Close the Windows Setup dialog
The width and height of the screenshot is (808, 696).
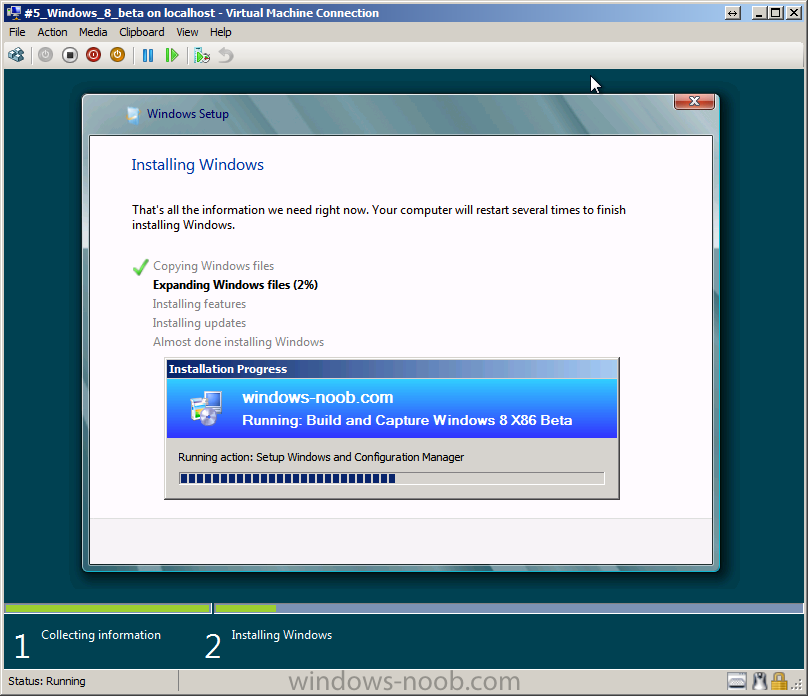pos(694,101)
